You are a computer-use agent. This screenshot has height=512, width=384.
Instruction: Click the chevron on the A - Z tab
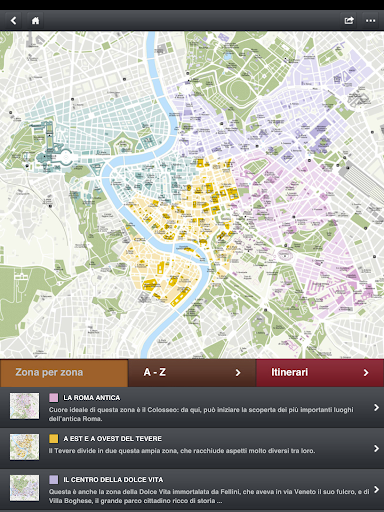coord(238,373)
